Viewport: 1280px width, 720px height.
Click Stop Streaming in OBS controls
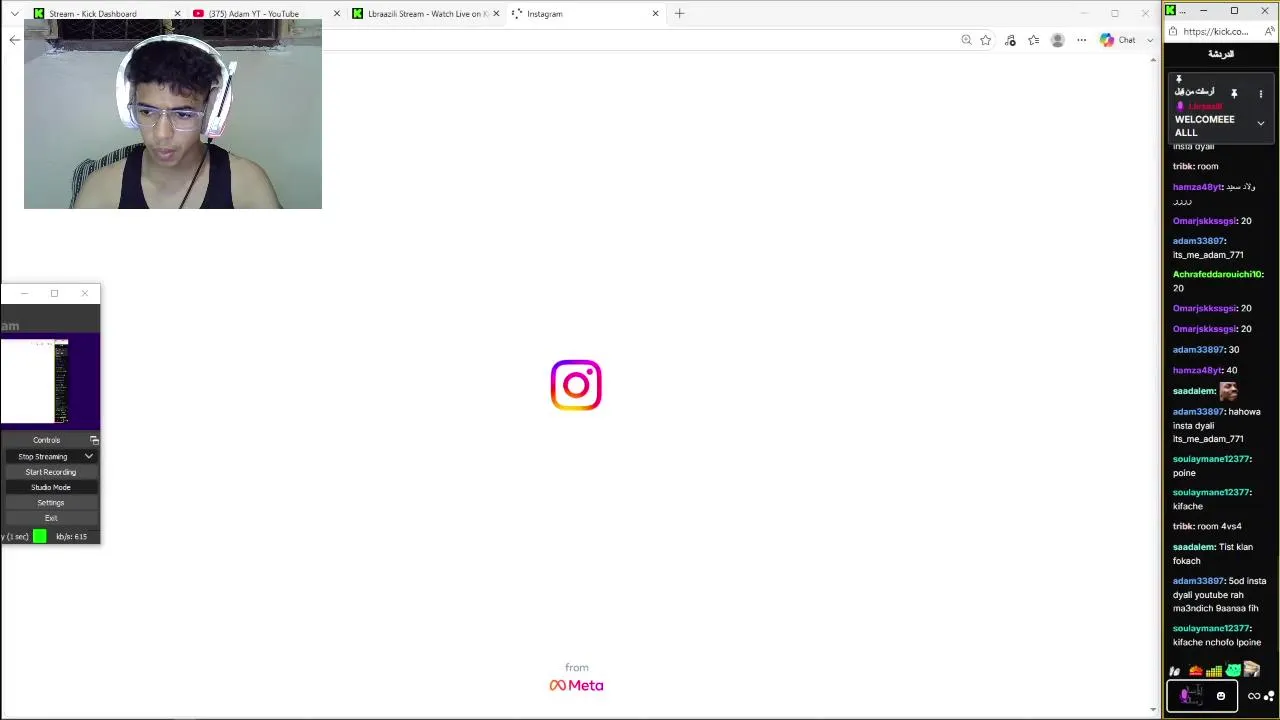tap(42, 457)
